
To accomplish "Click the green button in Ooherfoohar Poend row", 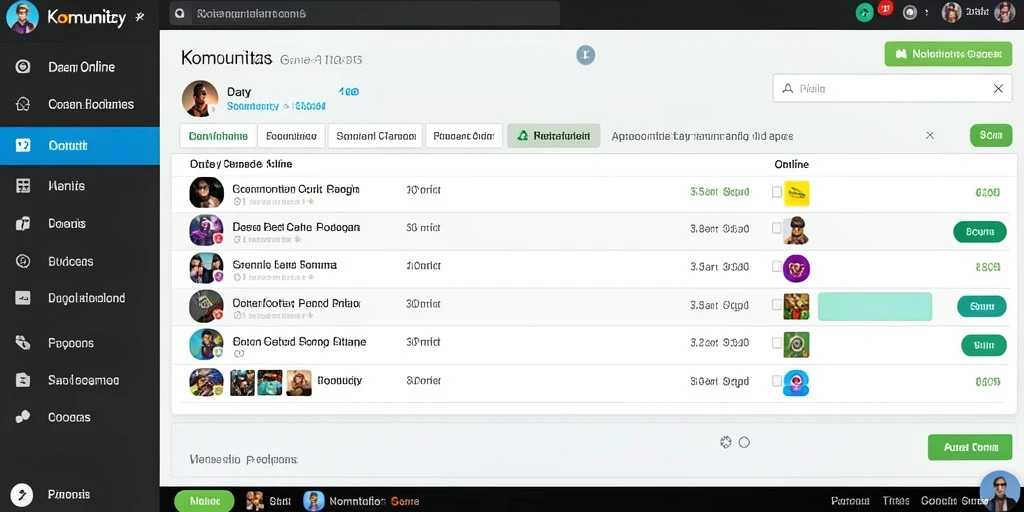I will pos(982,306).
